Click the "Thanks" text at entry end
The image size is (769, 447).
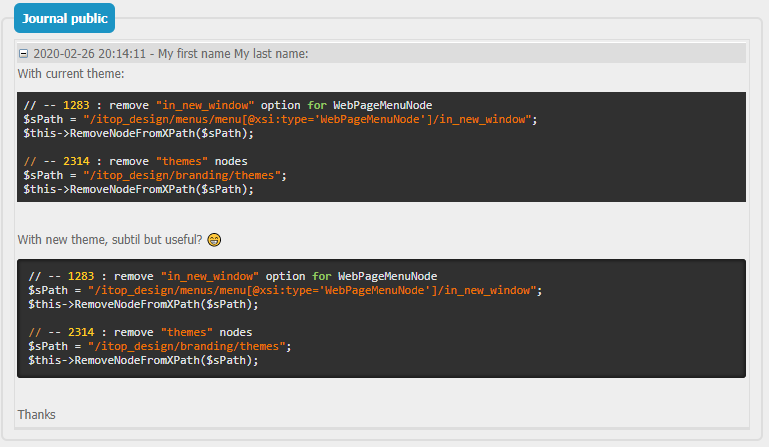pos(37,414)
